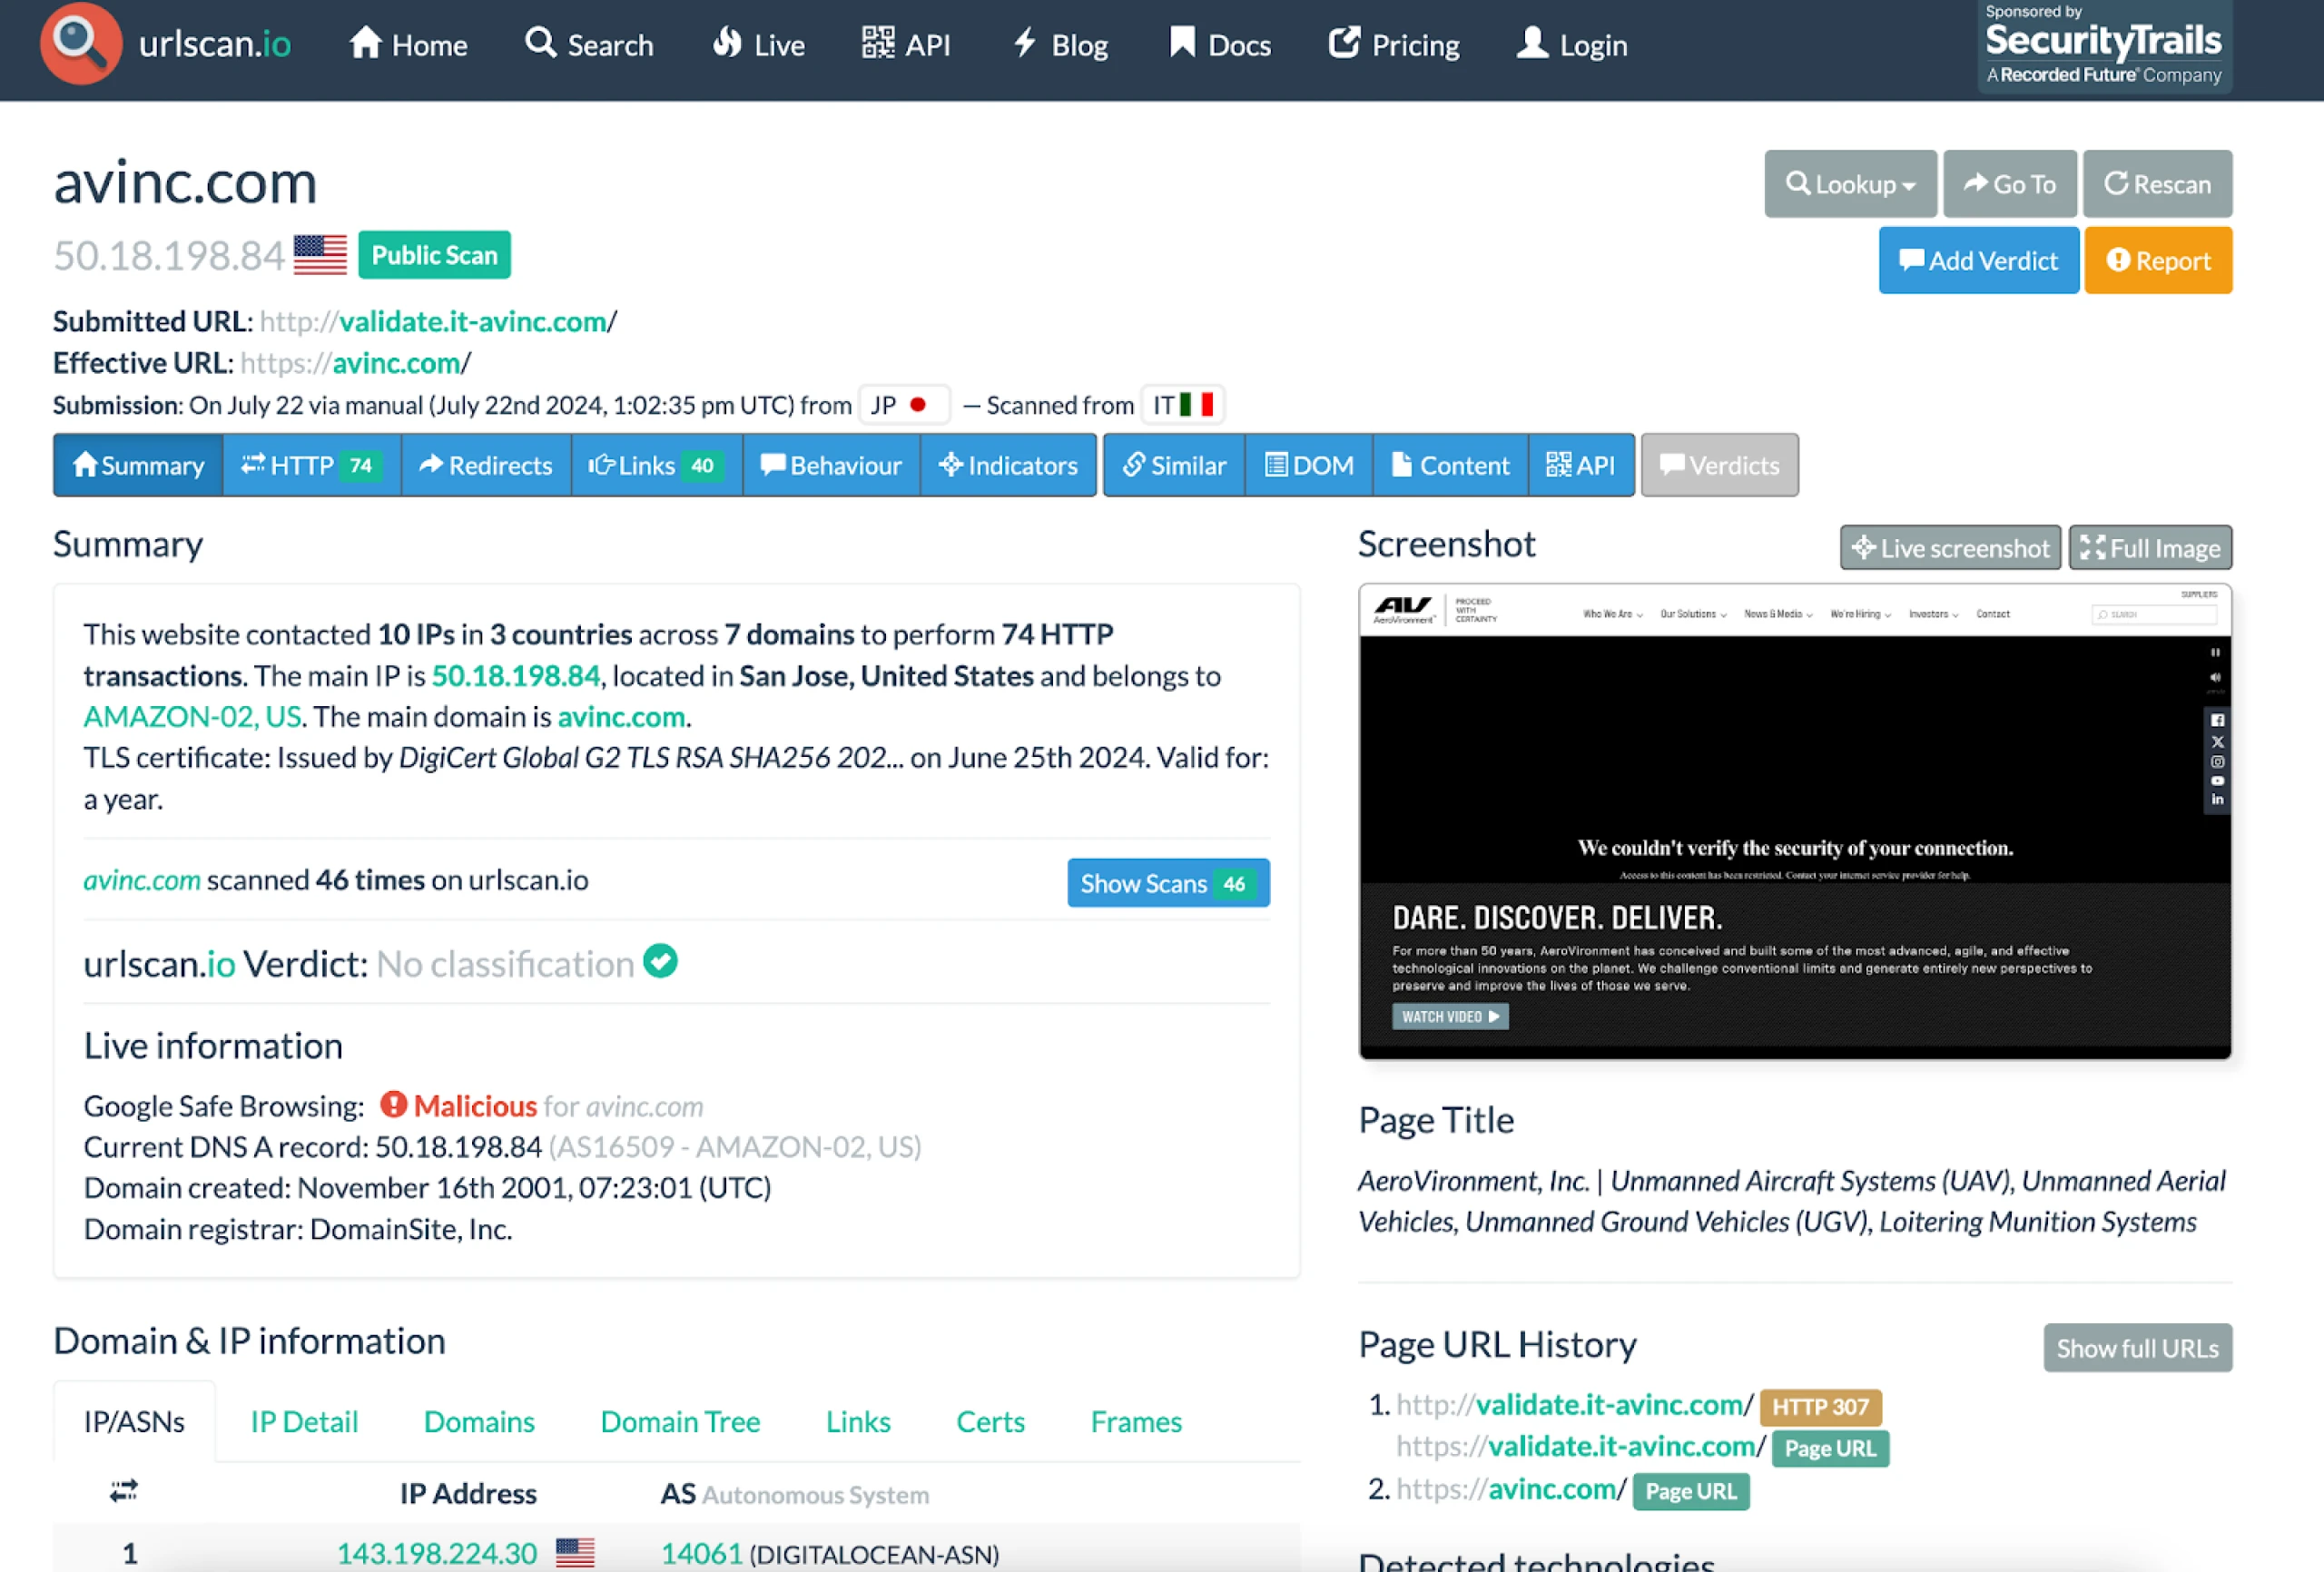Open IP address 143.198.224.30
Screen dimensions: 2324x1572
[437, 1553]
